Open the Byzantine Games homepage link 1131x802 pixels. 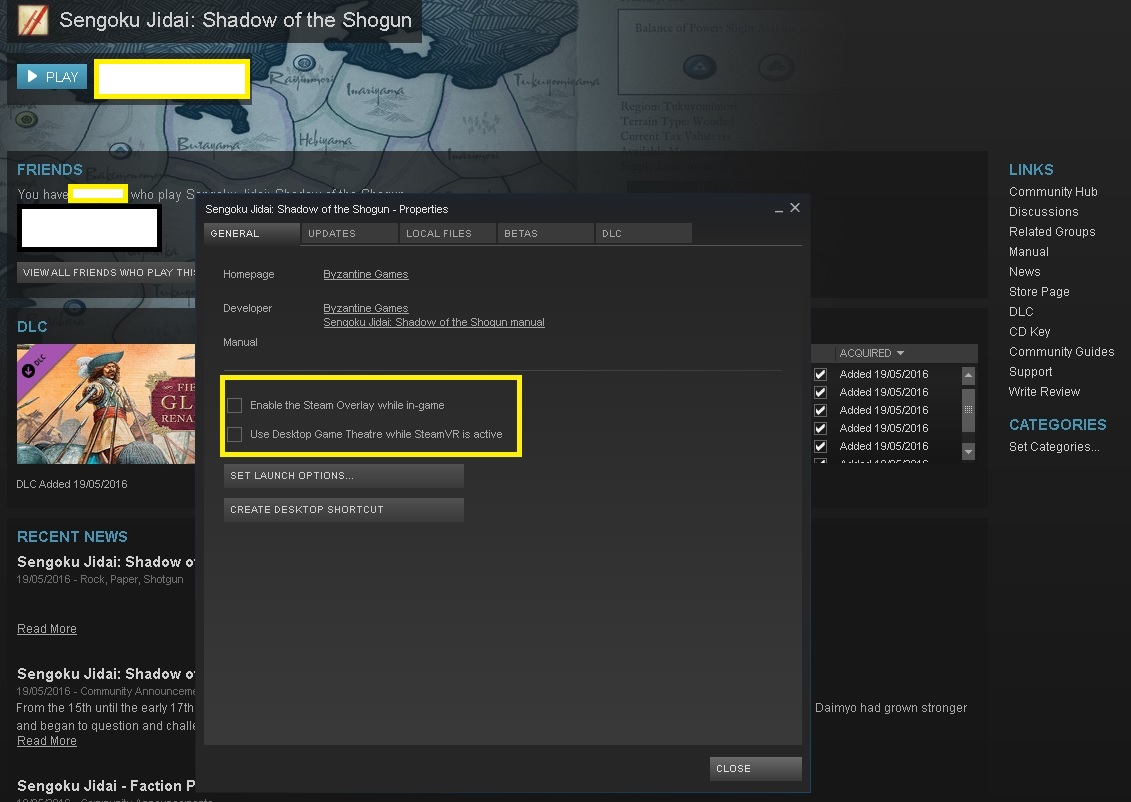[x=366, y=274]
